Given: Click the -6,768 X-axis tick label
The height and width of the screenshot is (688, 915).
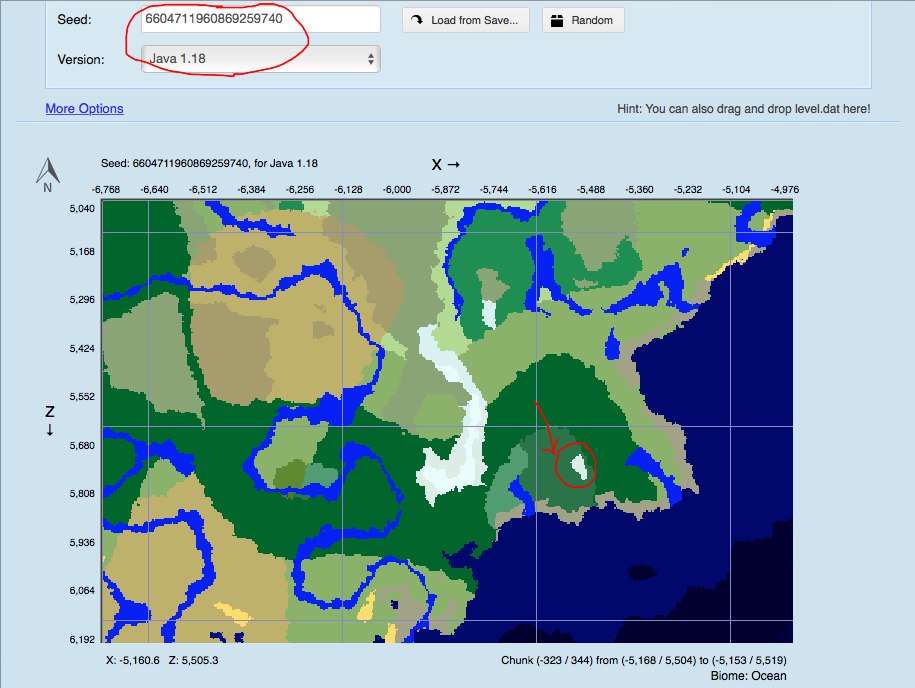Looking at the screenshot, I should click(x=106, y=190).
